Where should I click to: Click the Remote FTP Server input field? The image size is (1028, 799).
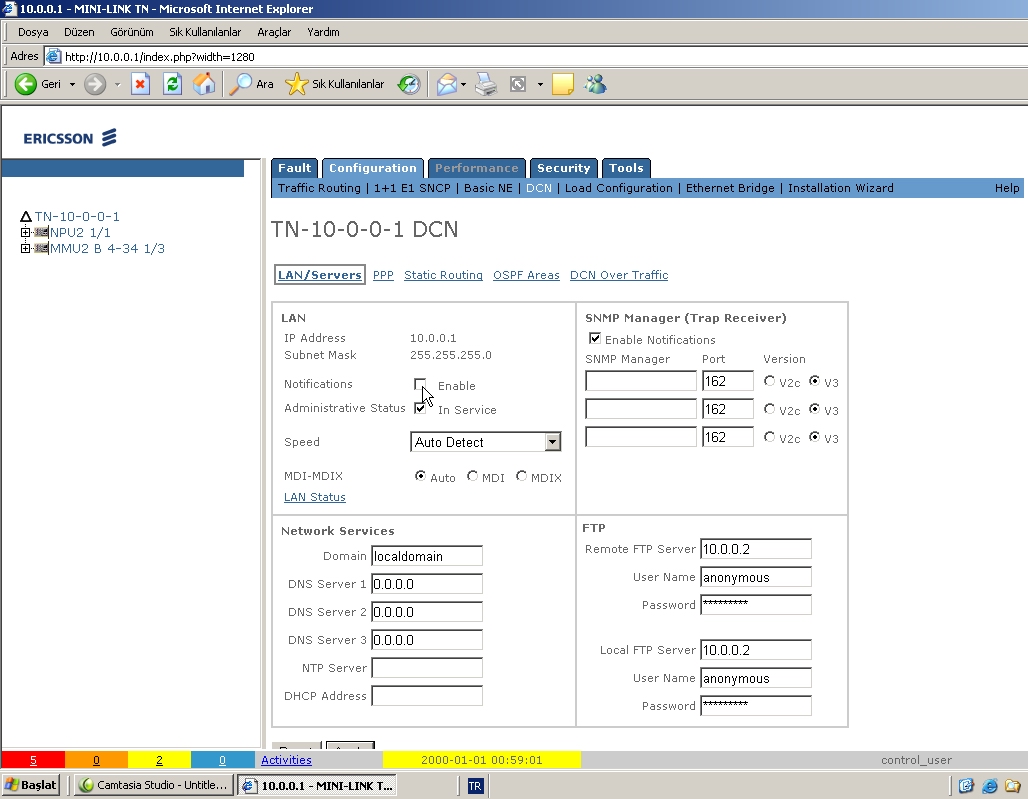756,549
